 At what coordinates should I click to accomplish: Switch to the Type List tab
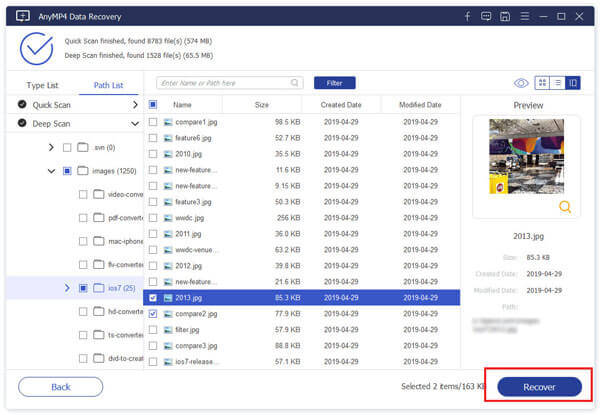[x=42, y=85]
